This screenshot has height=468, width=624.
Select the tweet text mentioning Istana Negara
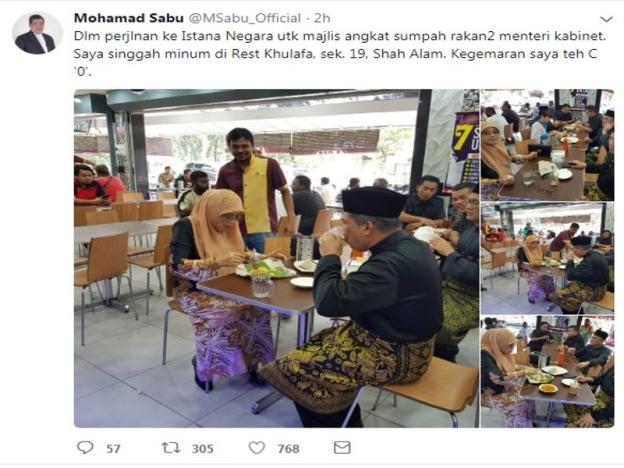coord(340,36)
